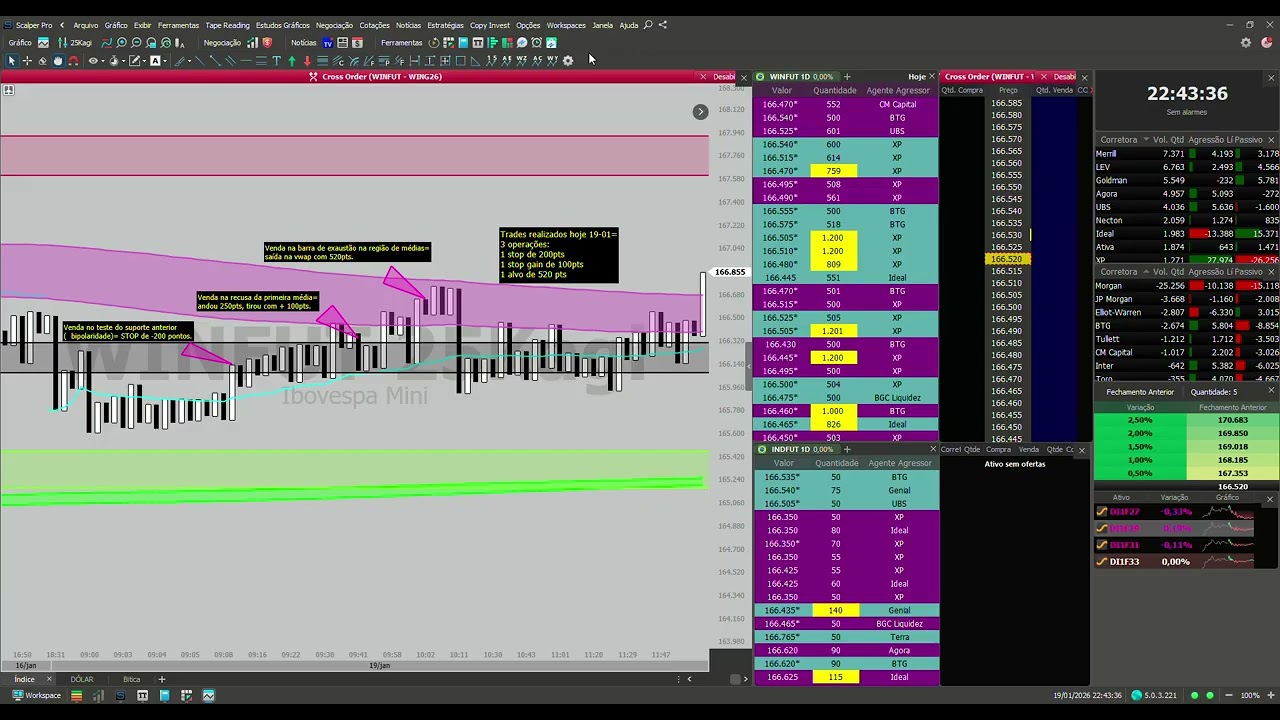Open the Arquivo menu
1280x720 pixels.
(x=86, y=25)
